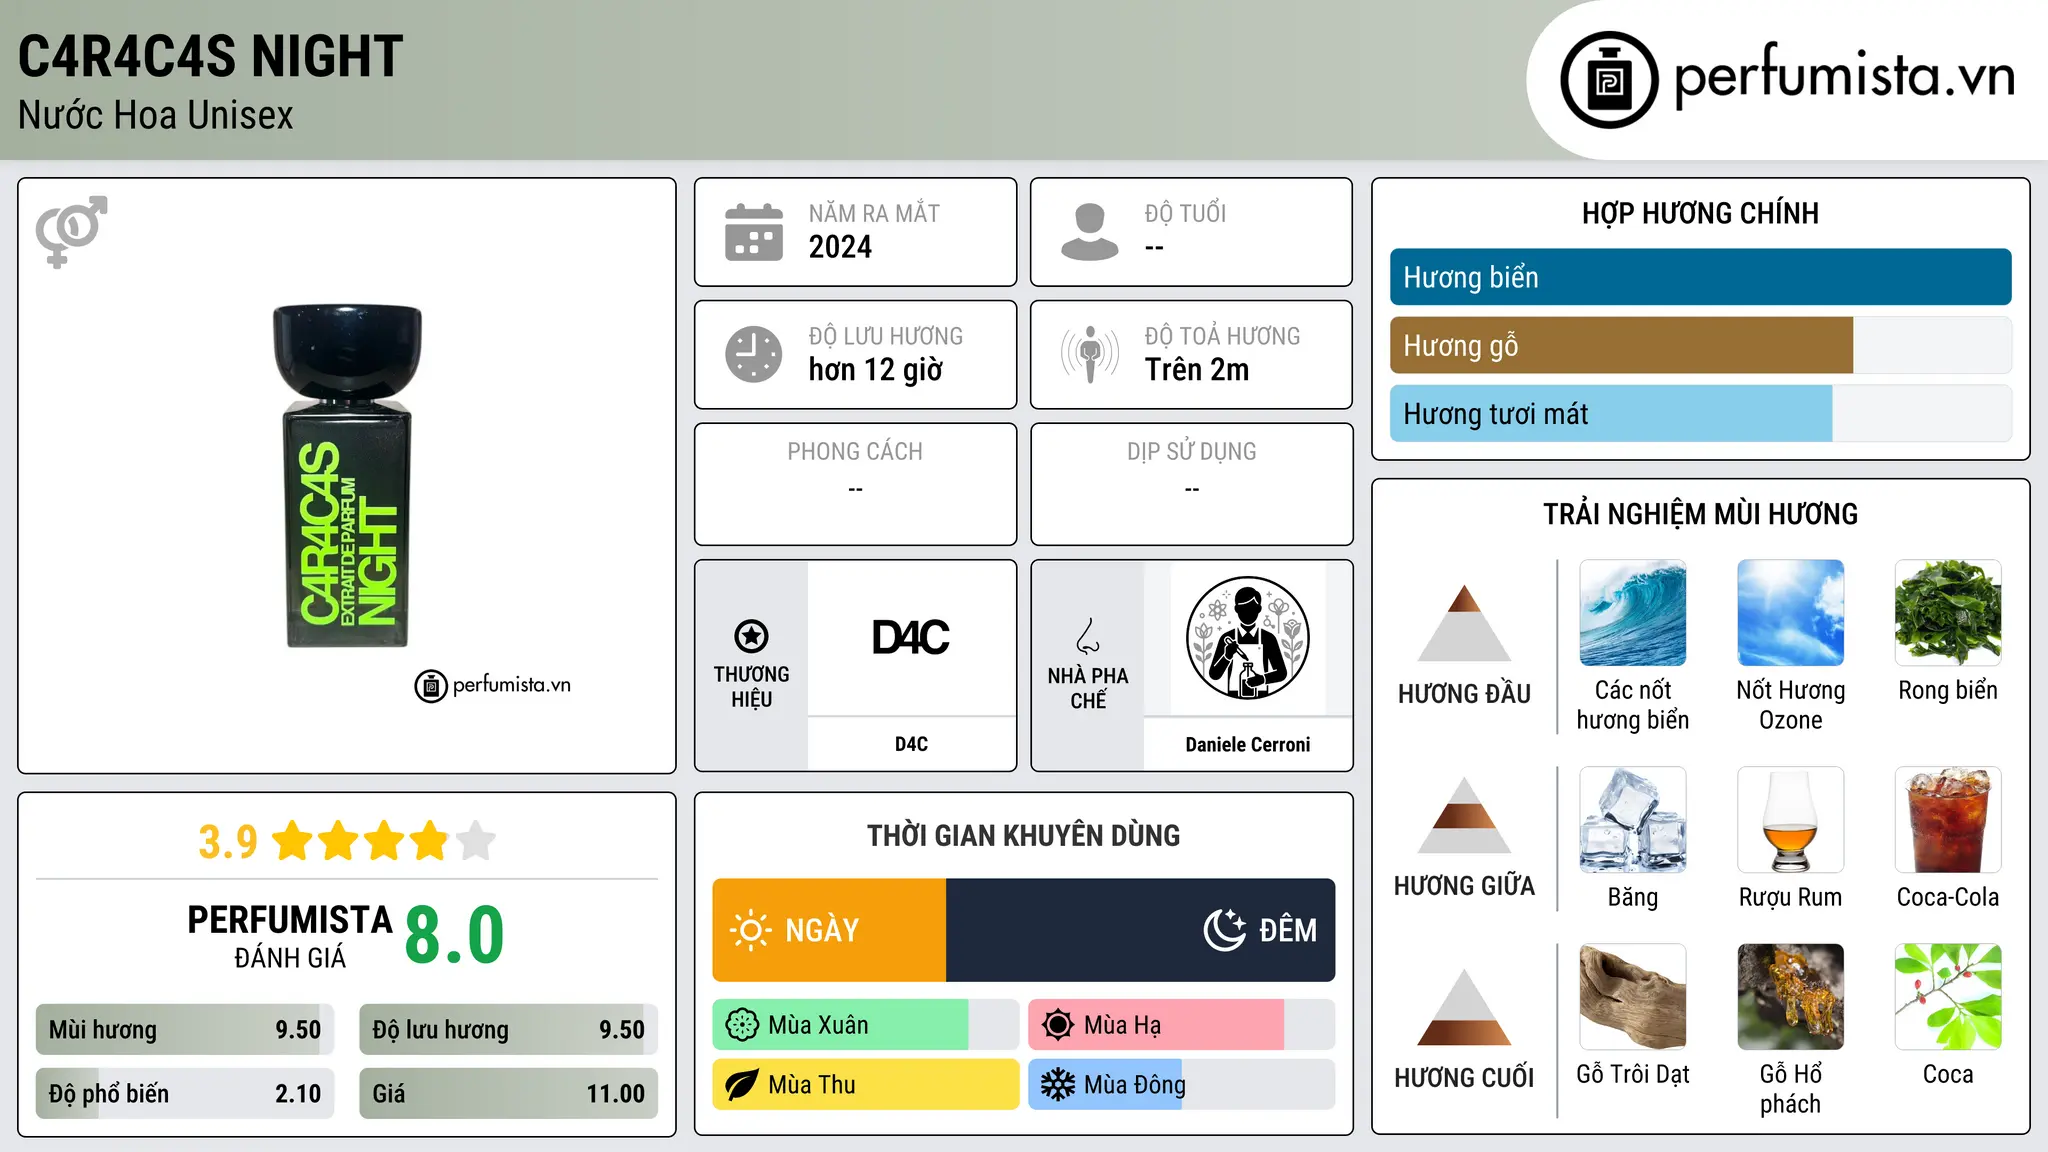Click the Giá 11.00 score bar
This screenshot has width=2048, height=1152.
pos(508,1094)
